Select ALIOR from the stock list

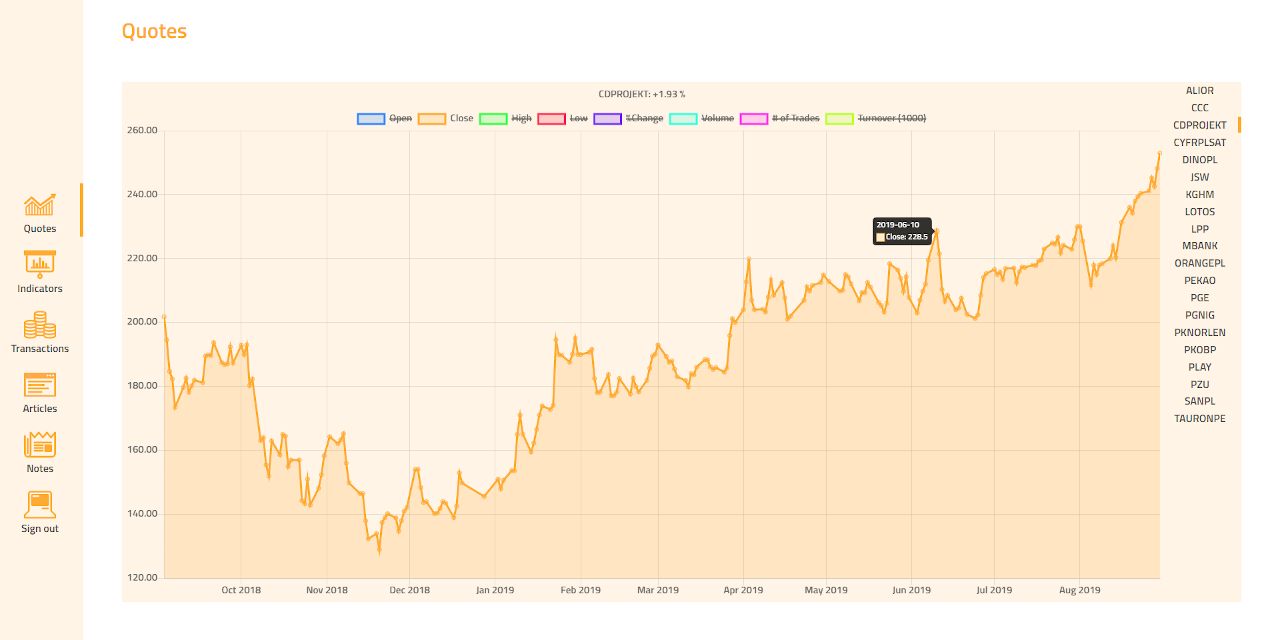click(x=1200, y=91)
